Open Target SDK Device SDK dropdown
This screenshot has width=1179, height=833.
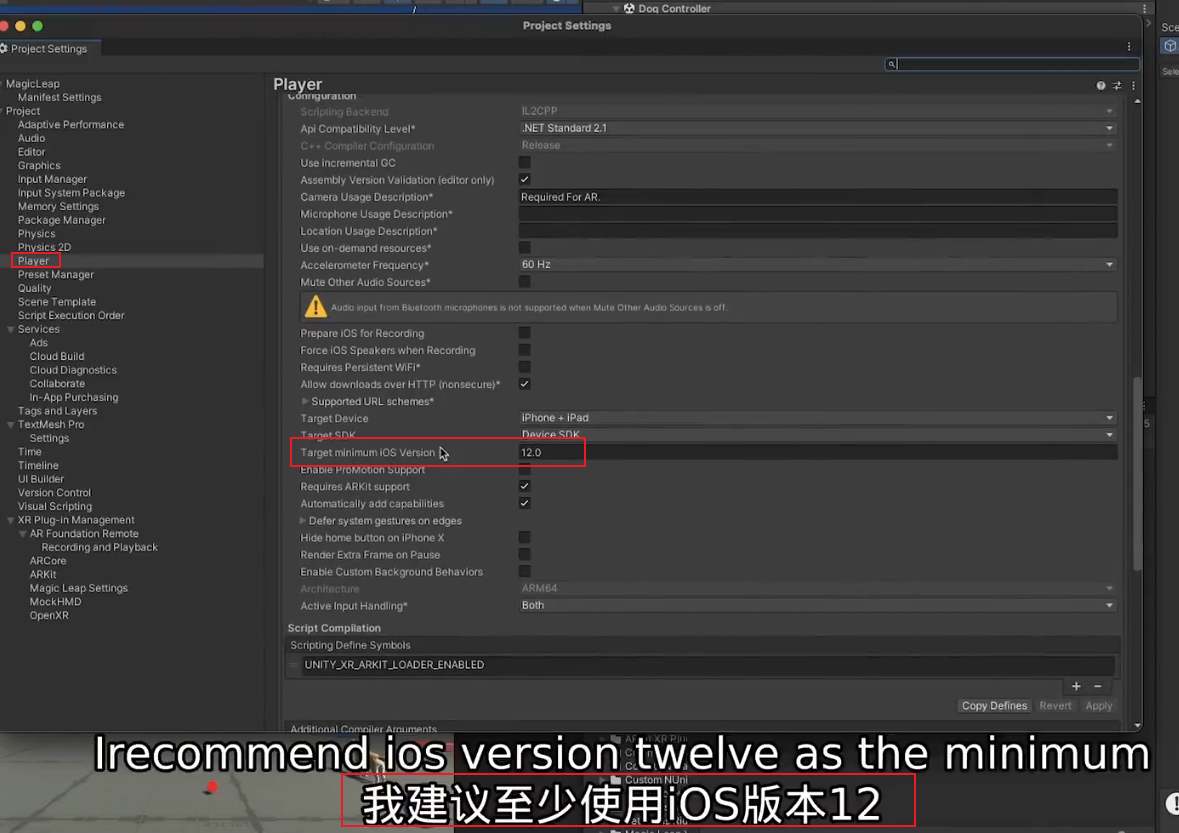(x=817, y=435)
